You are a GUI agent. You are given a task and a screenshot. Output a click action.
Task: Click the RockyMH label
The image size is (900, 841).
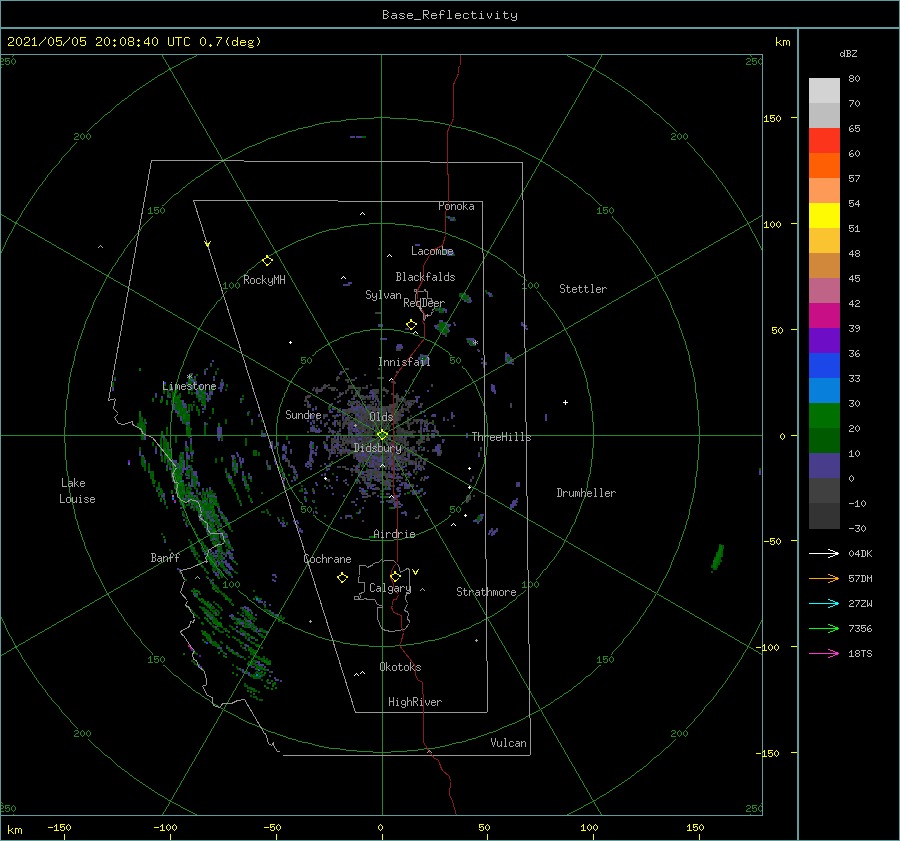pos(264,280)
